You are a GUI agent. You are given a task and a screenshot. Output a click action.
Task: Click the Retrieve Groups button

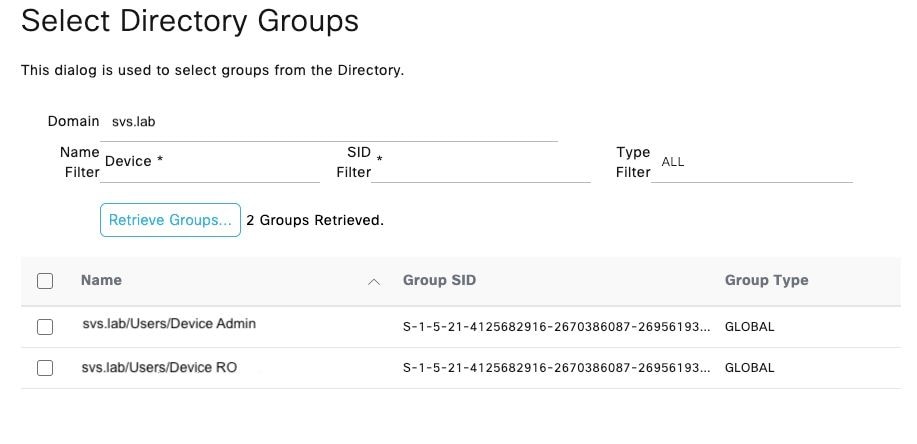pyautogui.click(x=170, y=220)
